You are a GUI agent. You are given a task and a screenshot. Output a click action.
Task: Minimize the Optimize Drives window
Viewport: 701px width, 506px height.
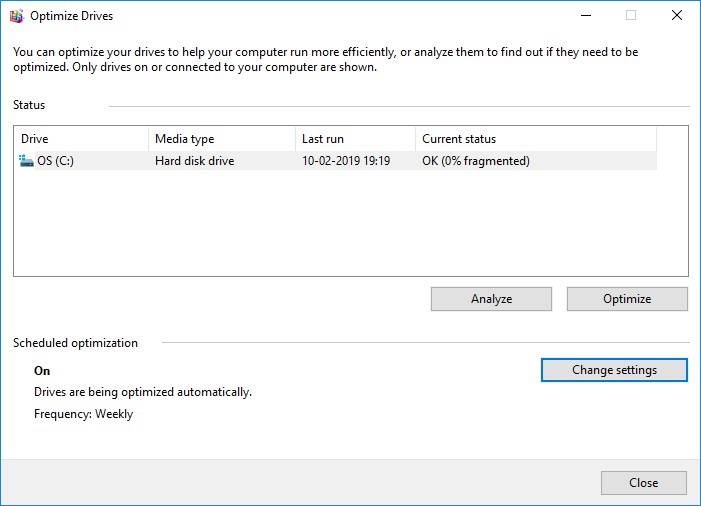pos(586,16)
